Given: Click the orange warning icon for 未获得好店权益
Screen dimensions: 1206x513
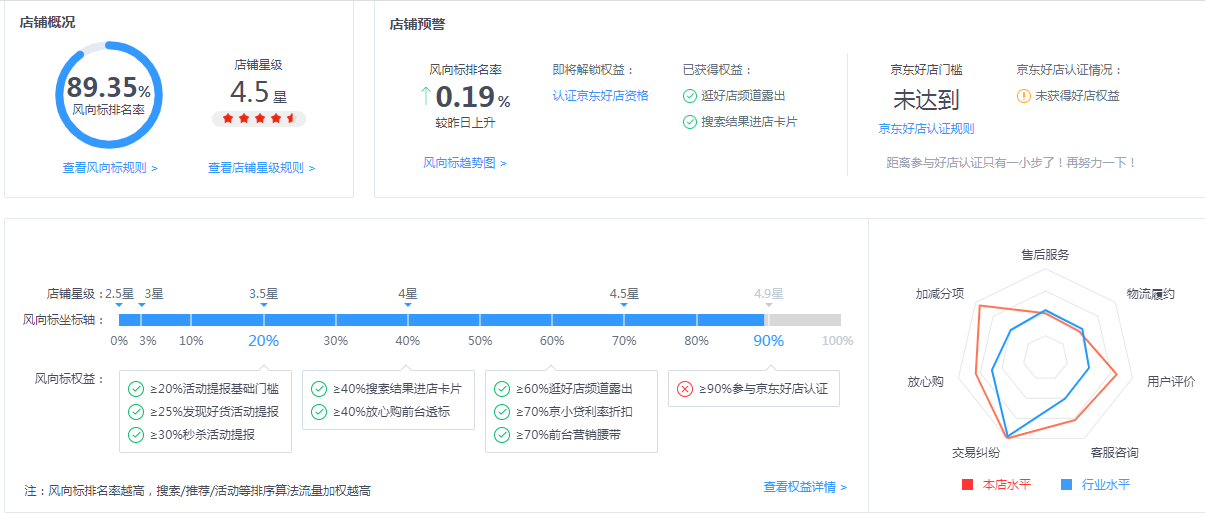Looking at the screenshot, I should pyautogui.click(x=1023, y=96).
